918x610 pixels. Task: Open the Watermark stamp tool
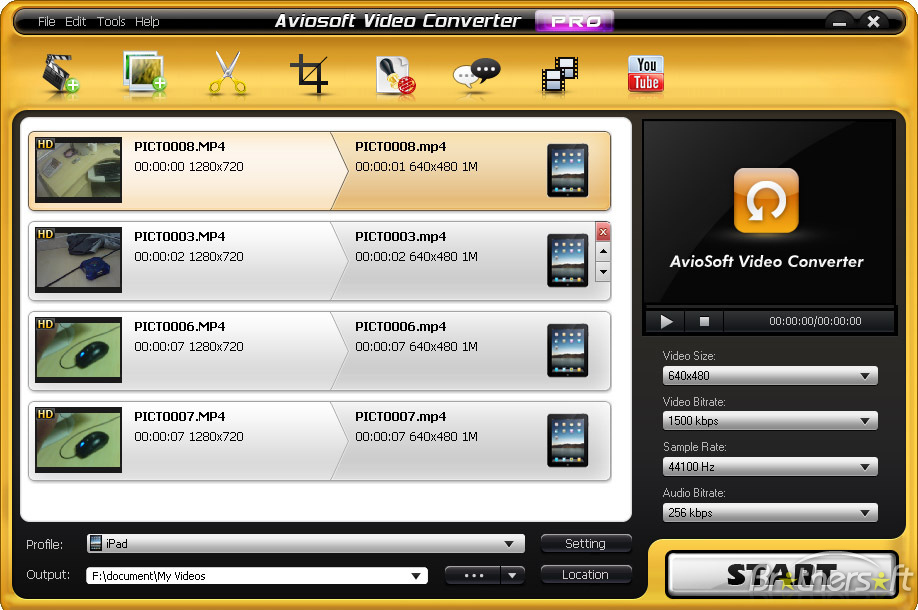click(395, 74)
